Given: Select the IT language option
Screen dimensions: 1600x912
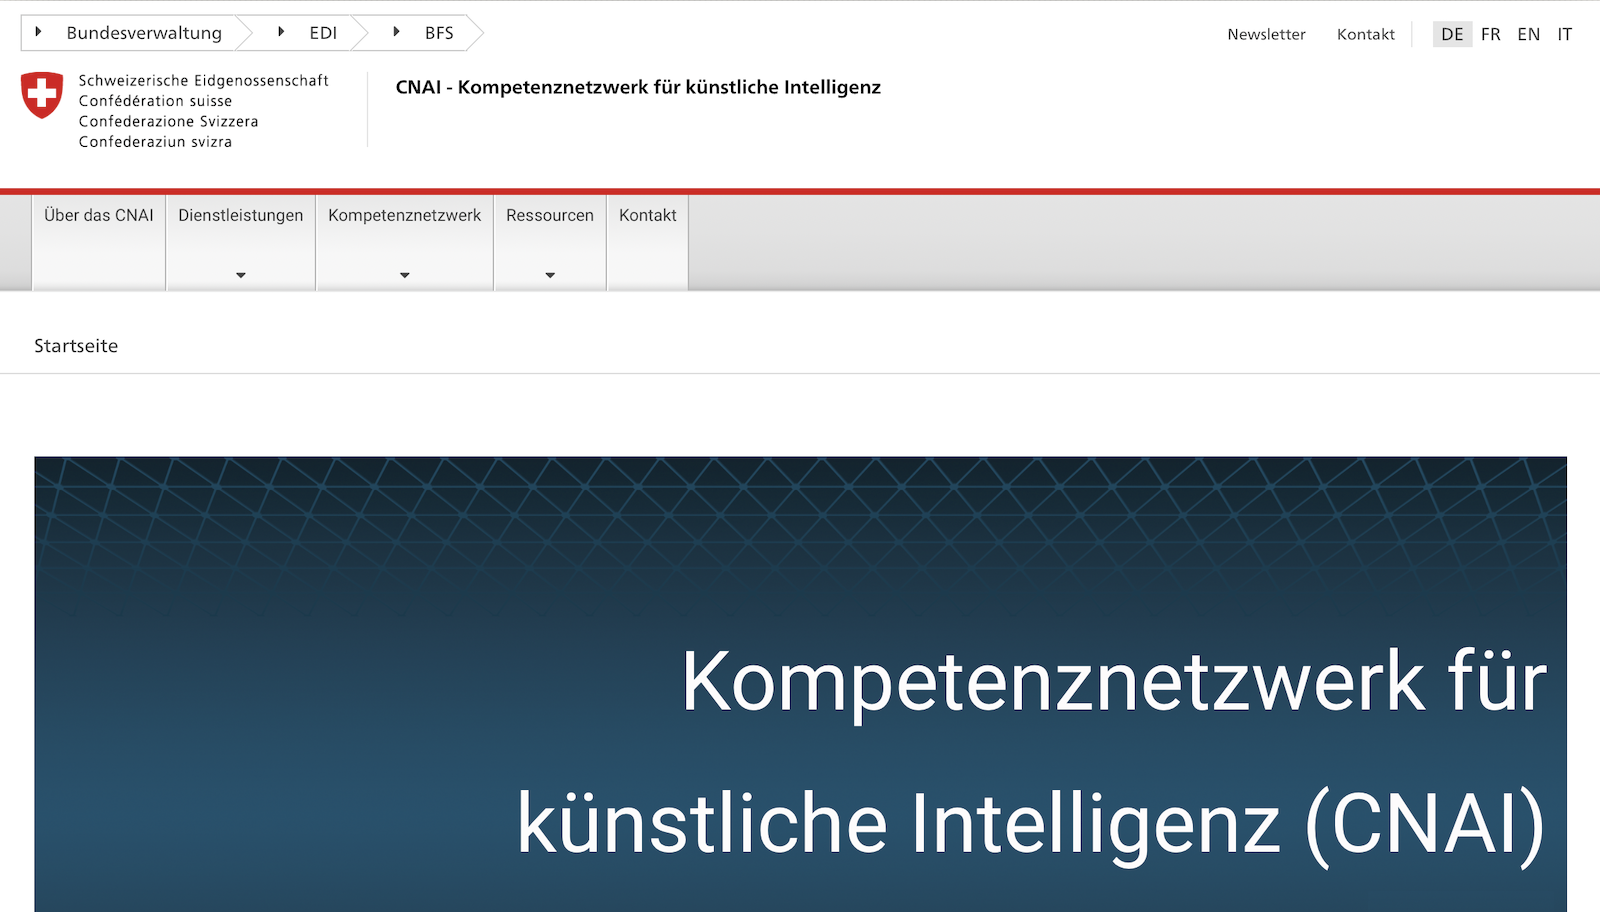Looking at the screenshot, I should point(1564,34).
